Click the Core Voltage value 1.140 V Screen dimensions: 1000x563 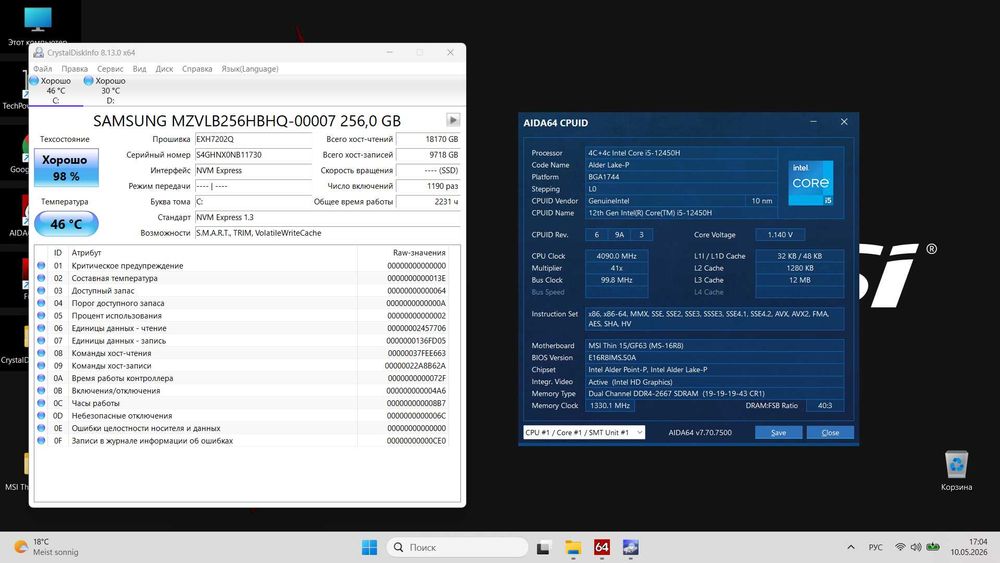click(780, 235)
